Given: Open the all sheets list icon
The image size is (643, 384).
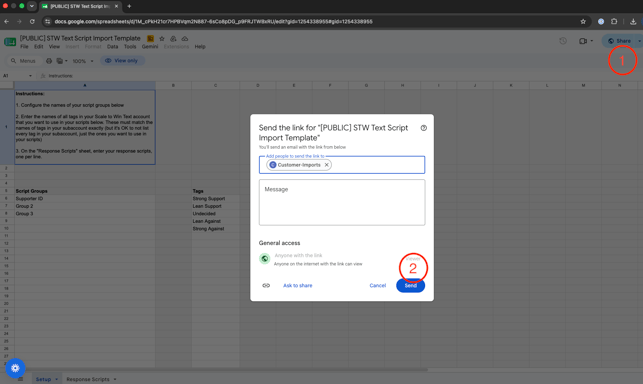Looking at the screenshot, I should click(21, 379).
